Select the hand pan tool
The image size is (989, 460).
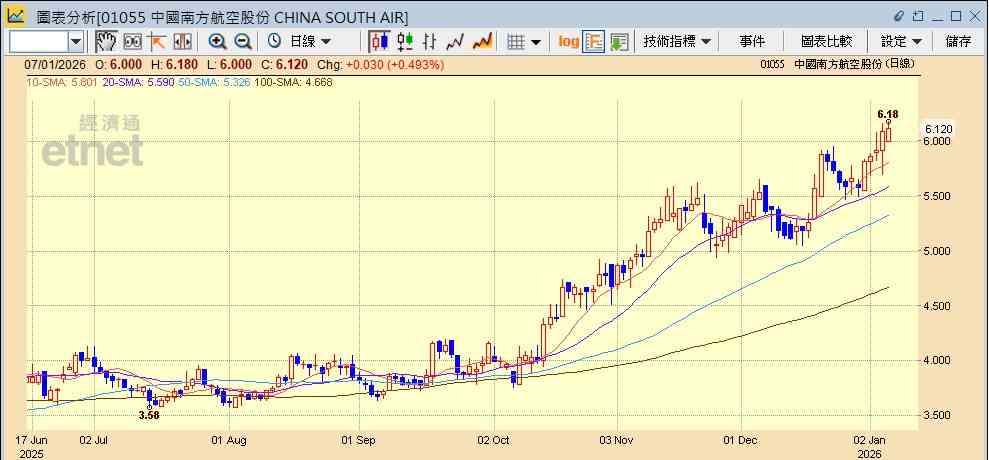(x=106, y=42)
